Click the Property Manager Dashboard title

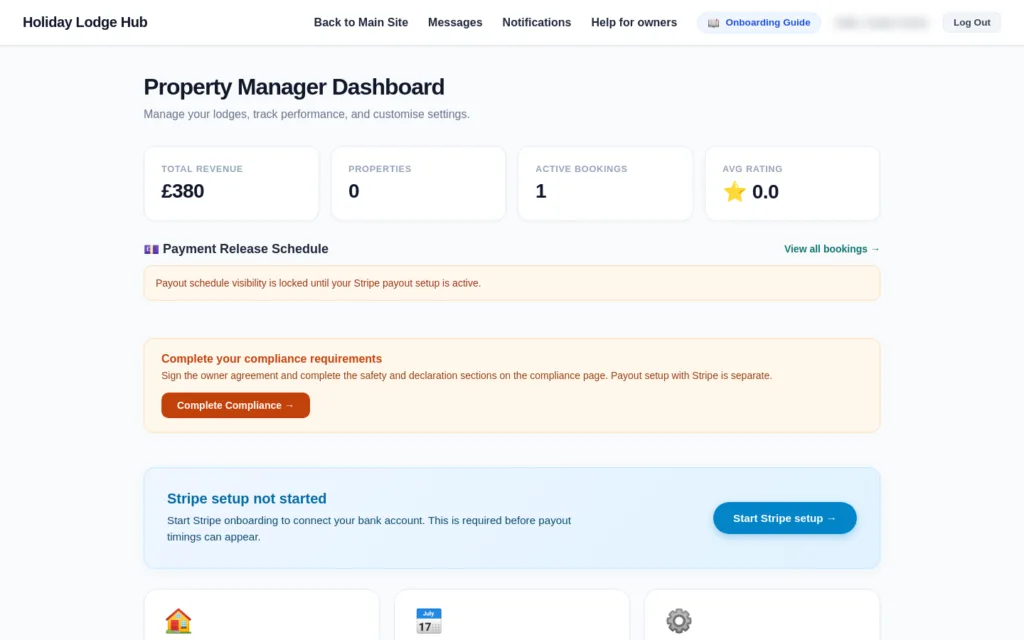pyautogui.click(x=294, y=87)
